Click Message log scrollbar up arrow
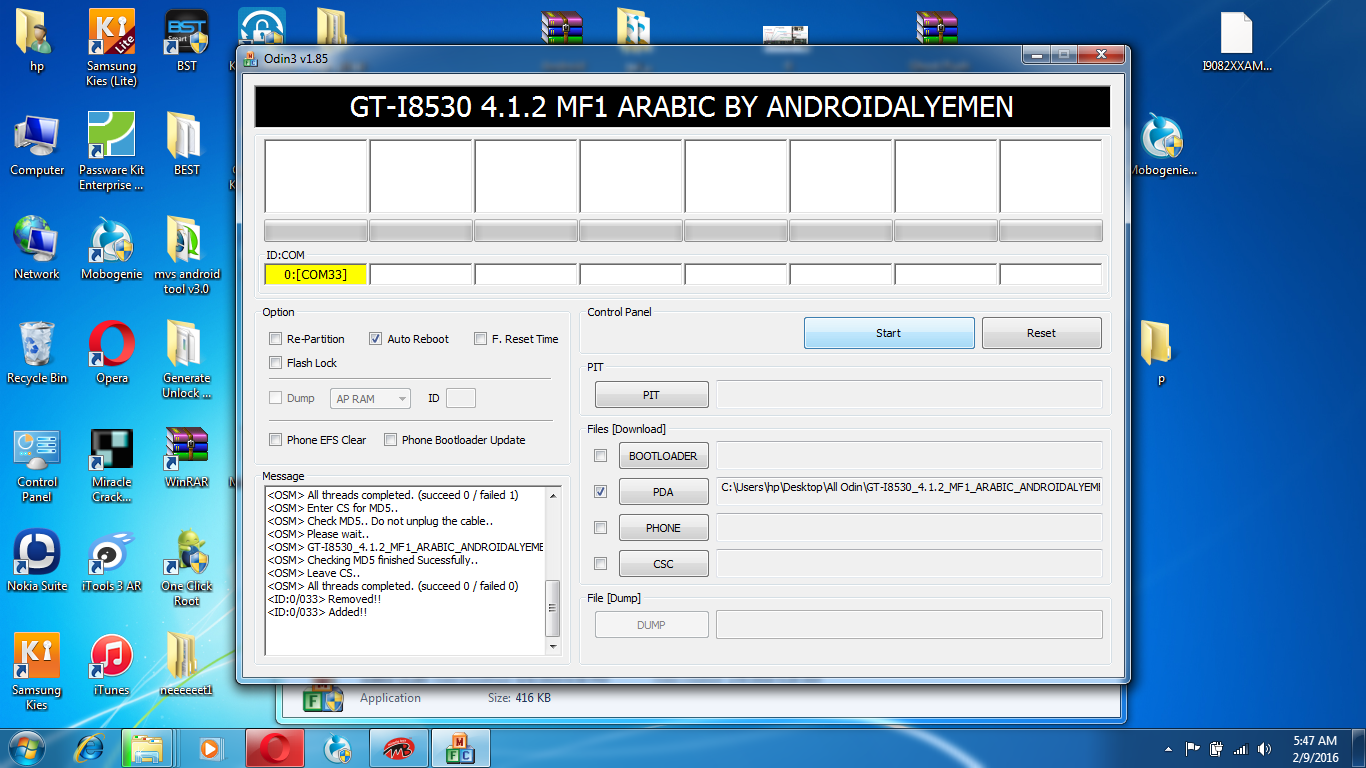This screenshot has width=1366, height=768. click(553, 495)
